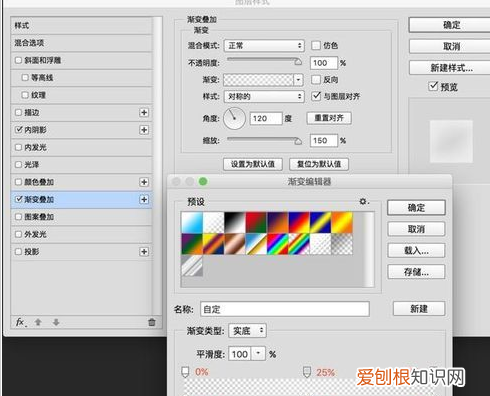Open the gradient picker dropdown arrow
The width and height of the screenshot is (490, 396).
pyautogui.click(x=298, y=80)
